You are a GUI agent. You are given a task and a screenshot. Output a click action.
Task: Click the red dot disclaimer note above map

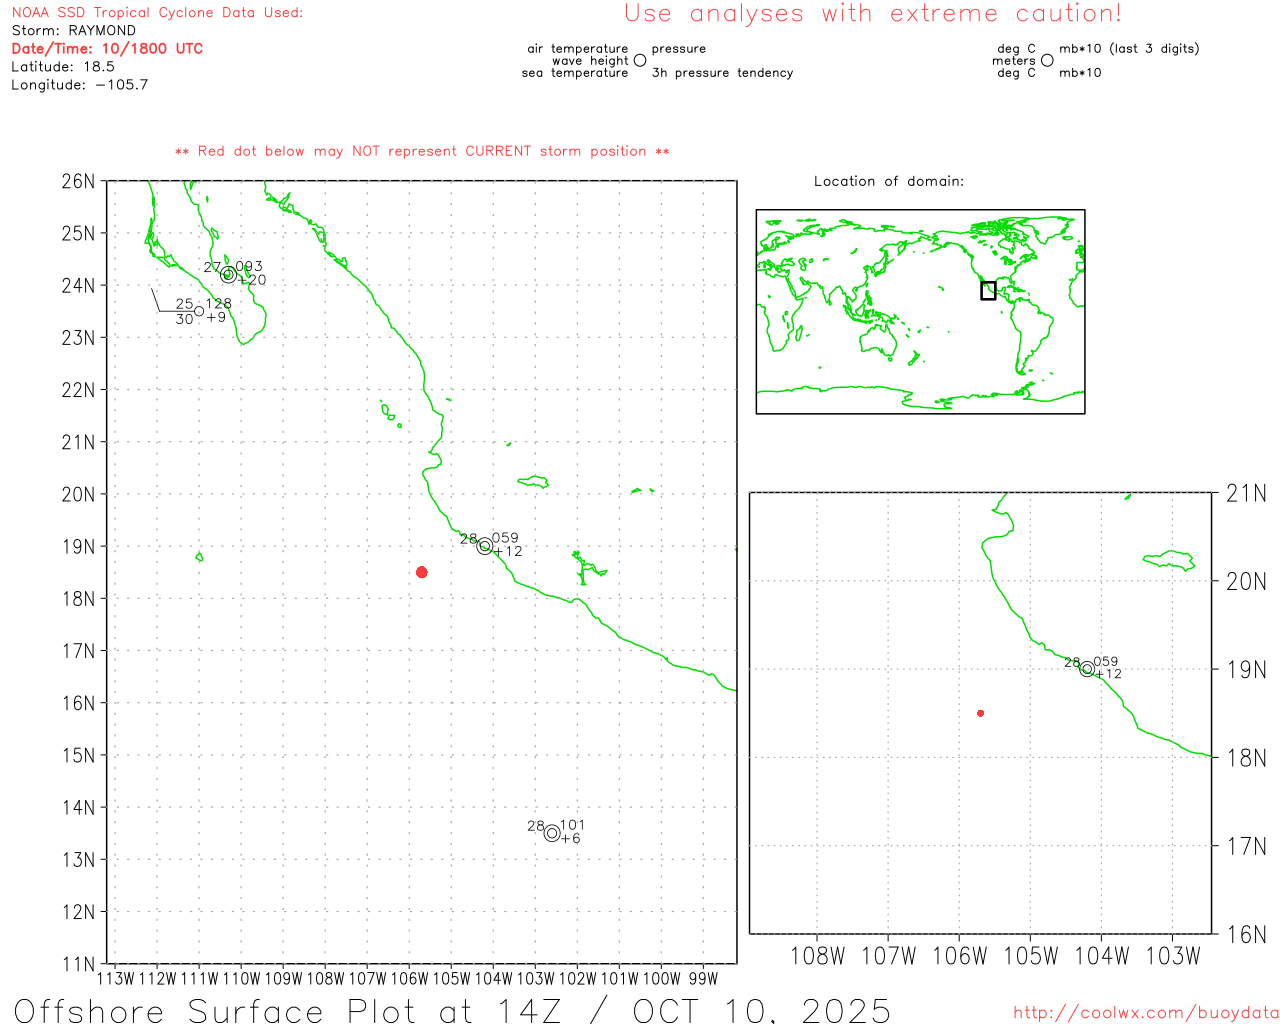422,151
